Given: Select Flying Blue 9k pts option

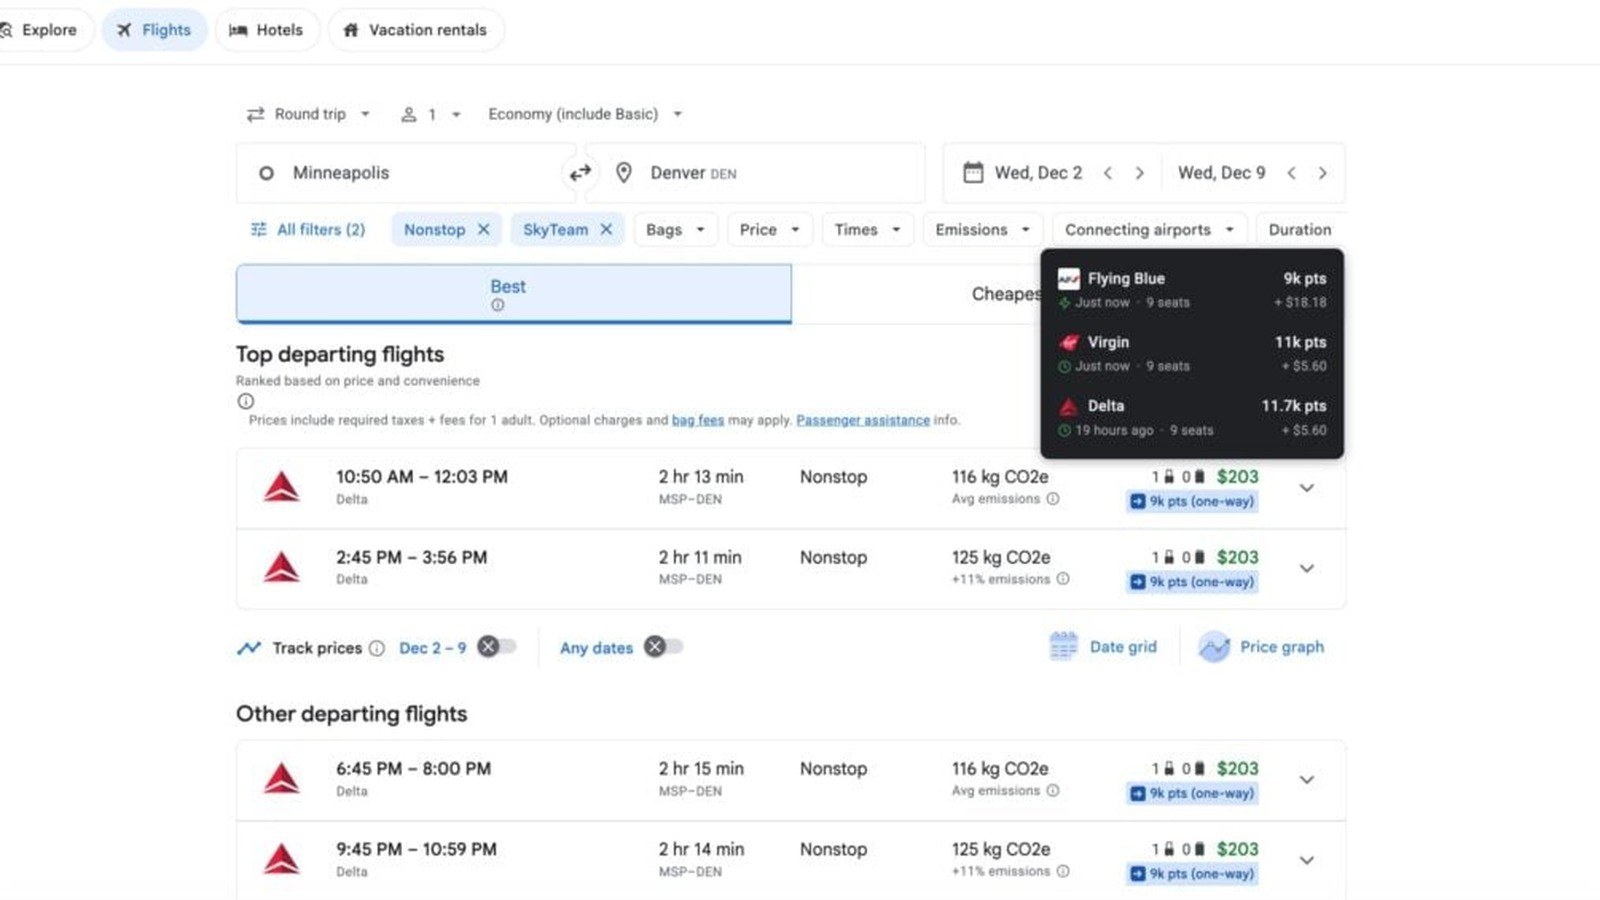Looking at the screenshot, I should click(1192, 289).
